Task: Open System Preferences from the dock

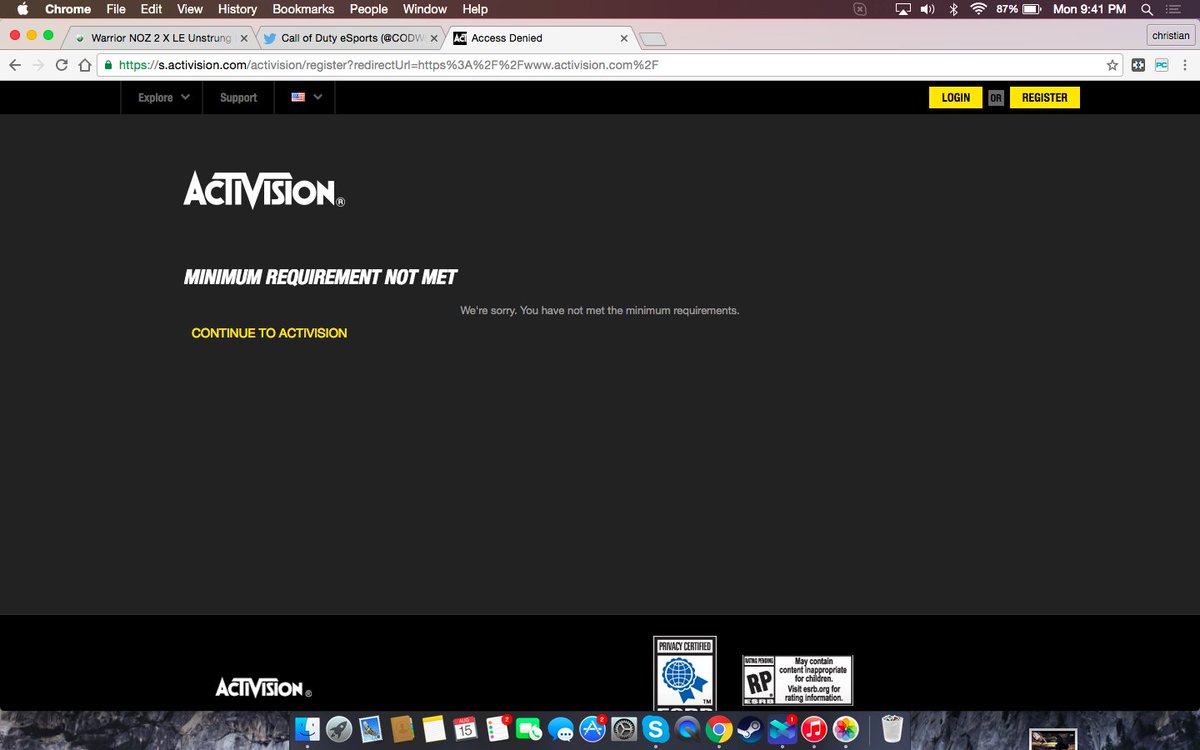Action: 624,729
